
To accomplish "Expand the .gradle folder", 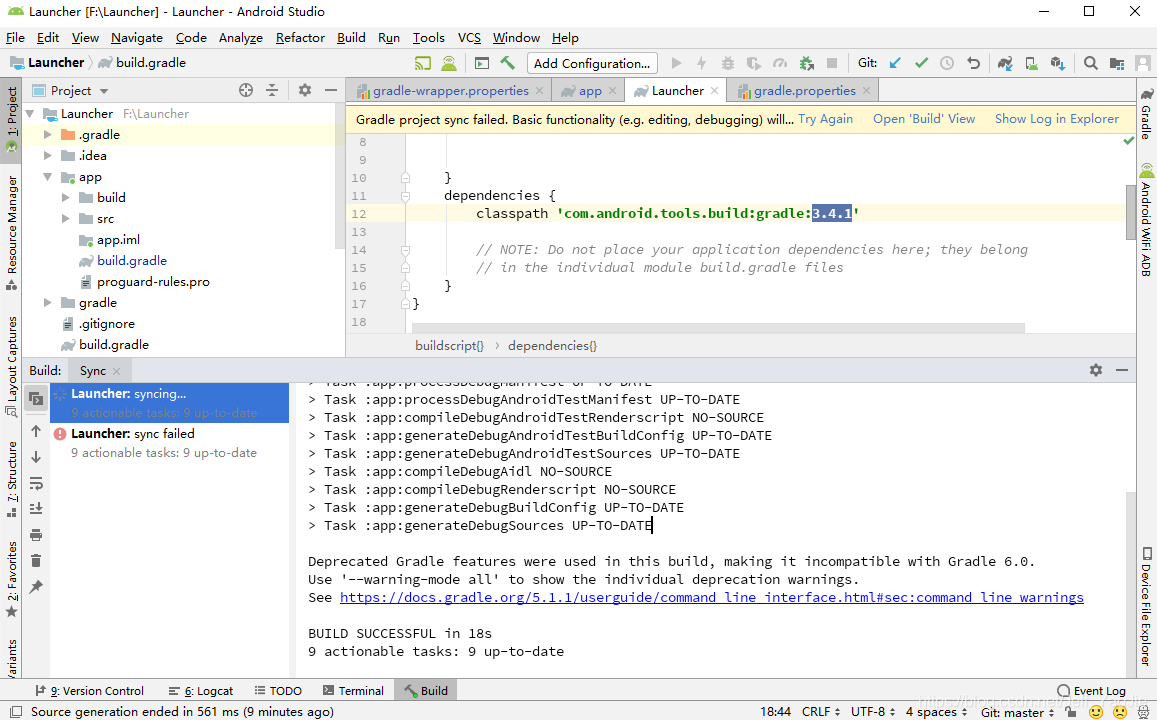I will coord(48,134).
